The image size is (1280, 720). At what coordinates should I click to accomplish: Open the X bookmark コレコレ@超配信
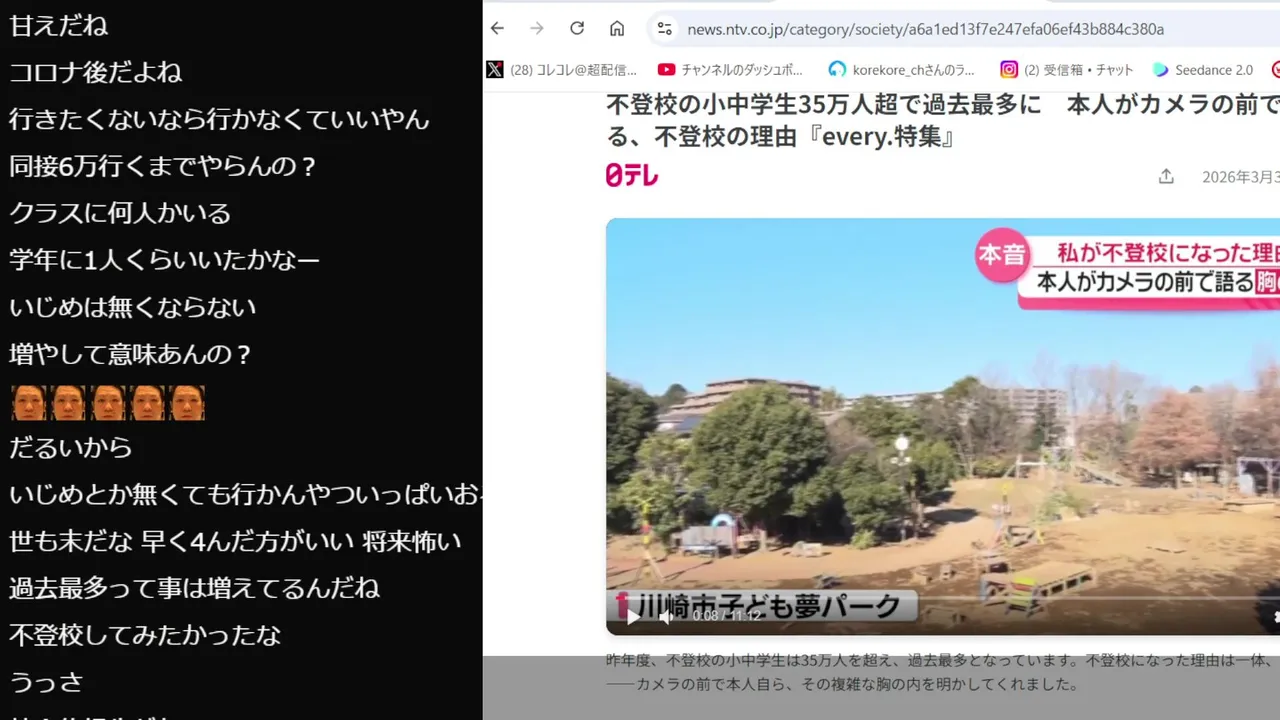[x=563, y=69]
